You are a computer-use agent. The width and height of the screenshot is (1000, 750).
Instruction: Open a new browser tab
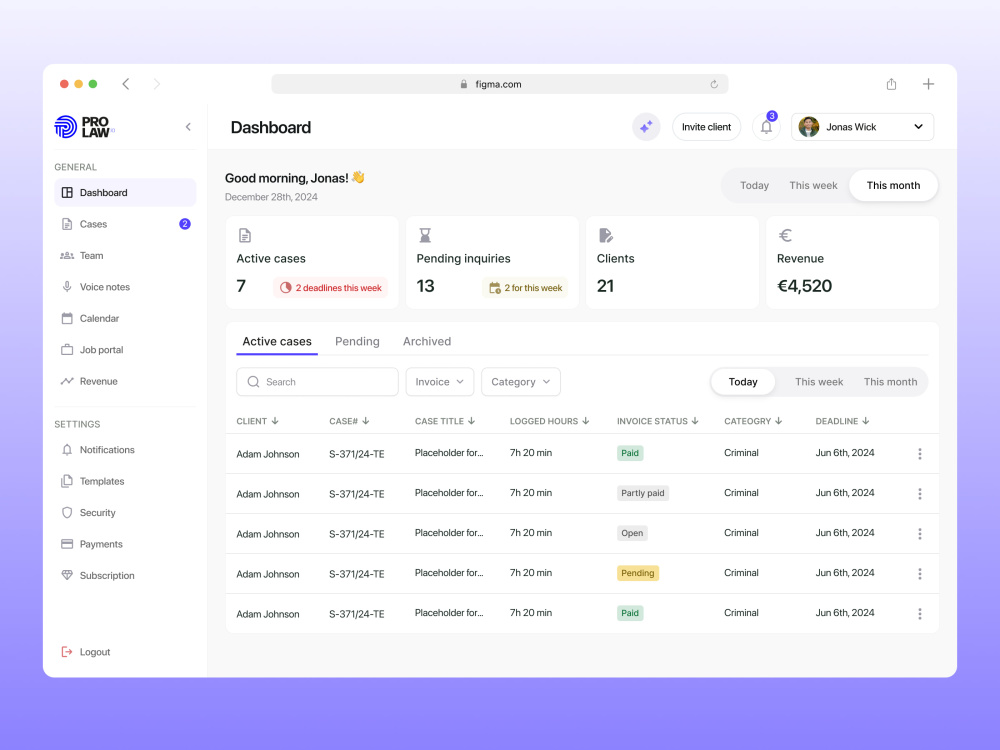pyautogui.click(x=929, y=84)
